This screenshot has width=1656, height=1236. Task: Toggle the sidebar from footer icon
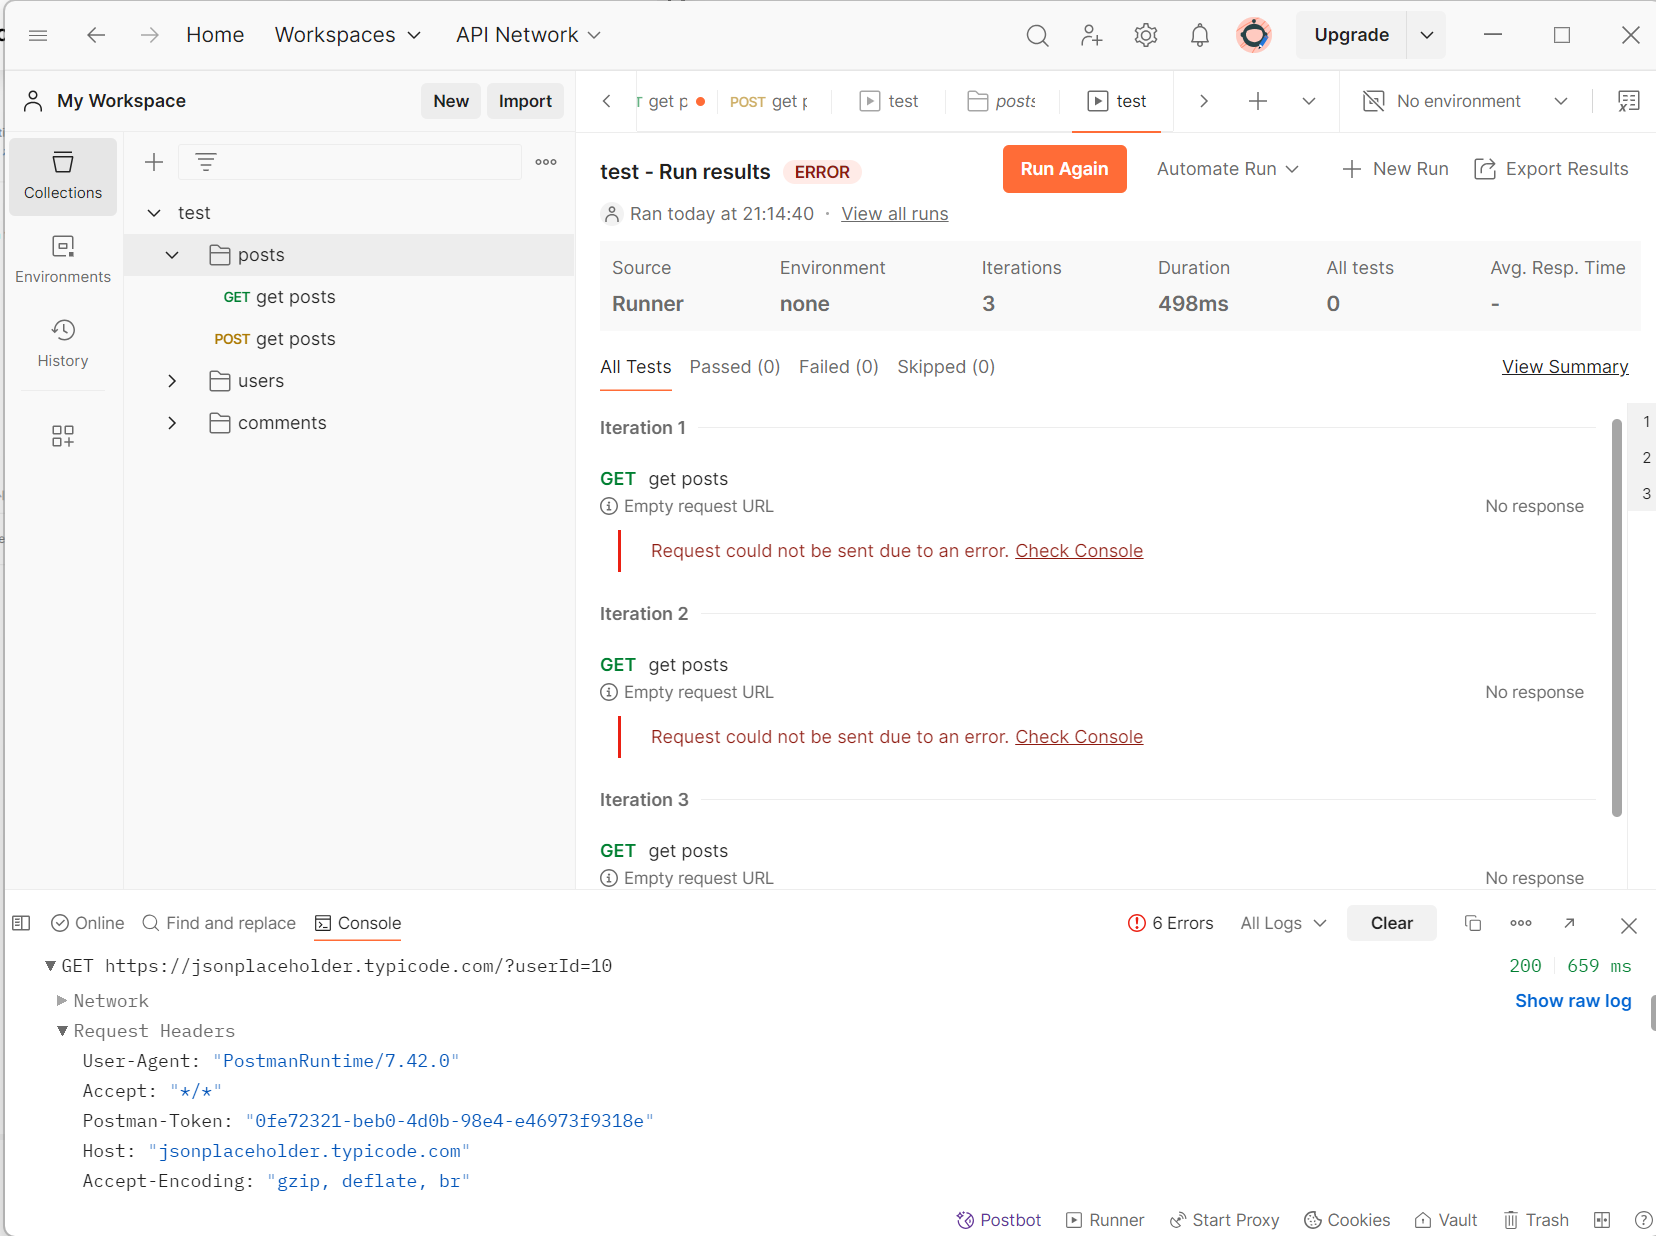pyautogui.click(x=21, y=923)
